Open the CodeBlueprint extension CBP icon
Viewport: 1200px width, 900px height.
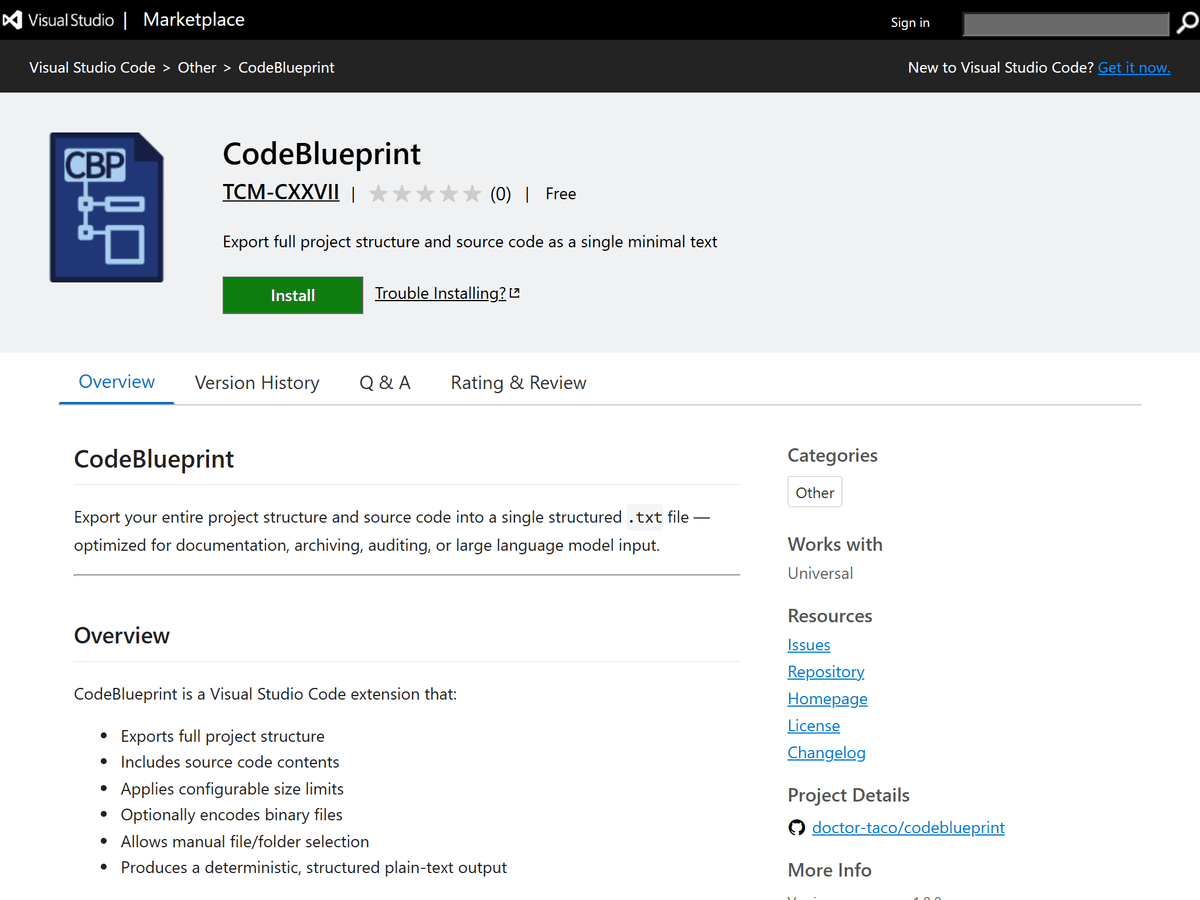pyautogui.click(x=106, y=207)
